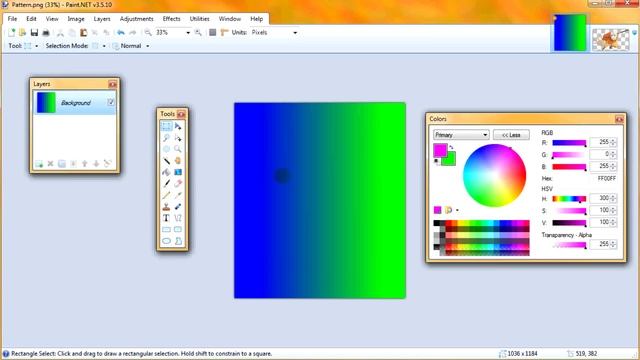Click the Save toolbar icon

point(34,32)
